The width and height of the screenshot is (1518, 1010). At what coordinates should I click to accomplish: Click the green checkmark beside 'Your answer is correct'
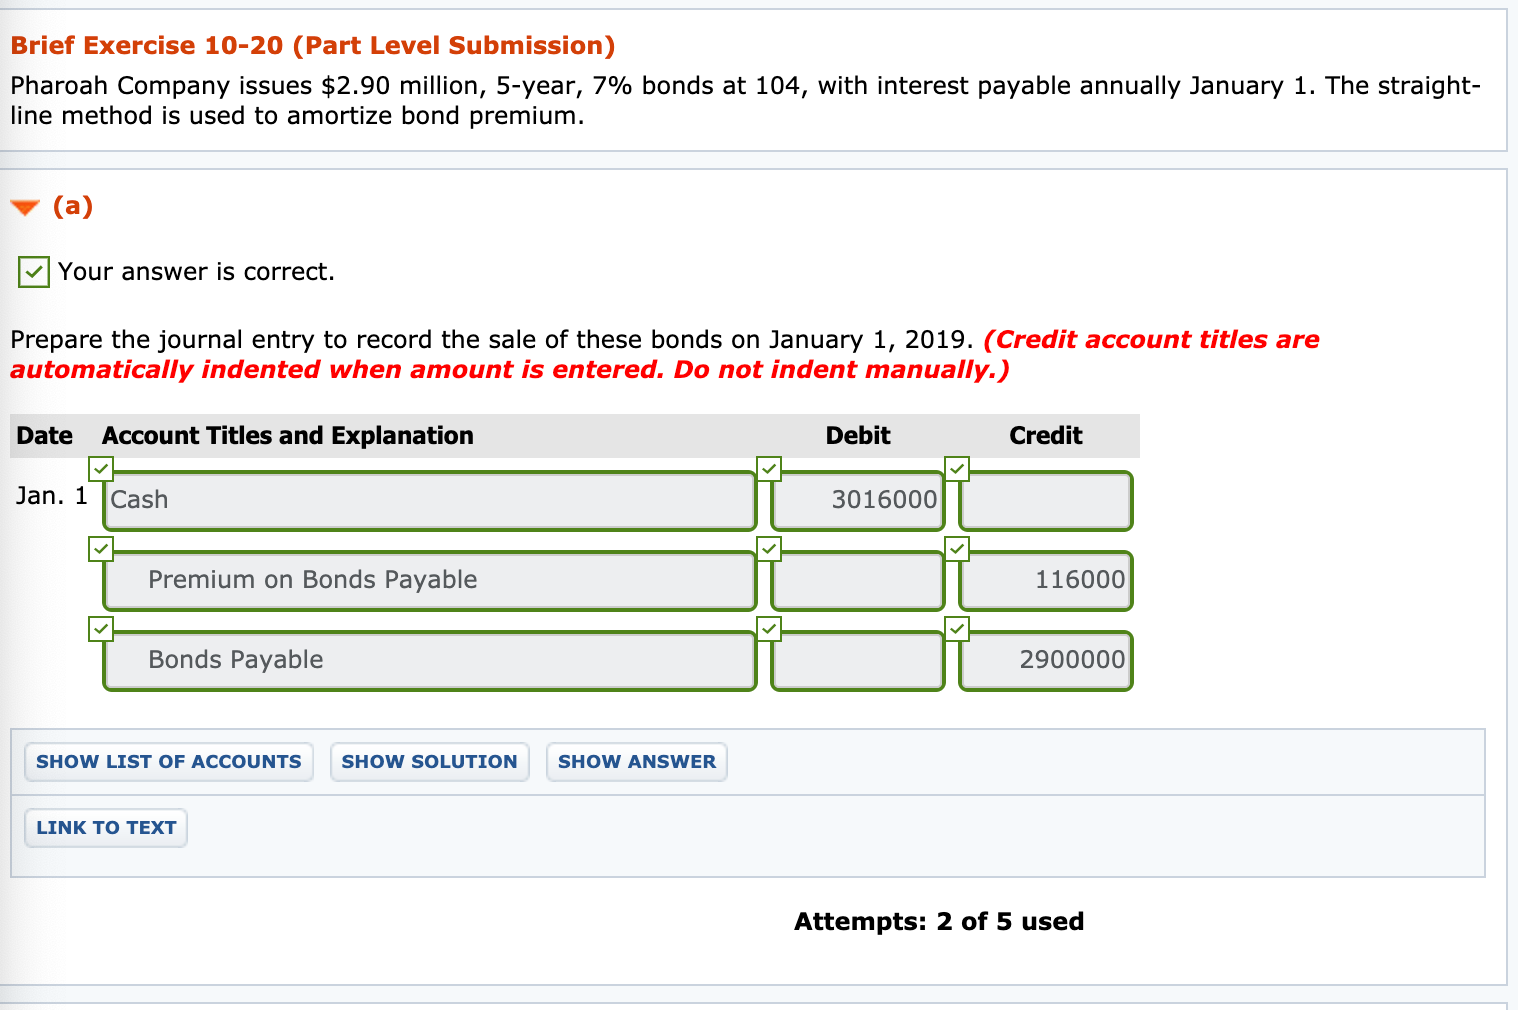tap(33, 271)
